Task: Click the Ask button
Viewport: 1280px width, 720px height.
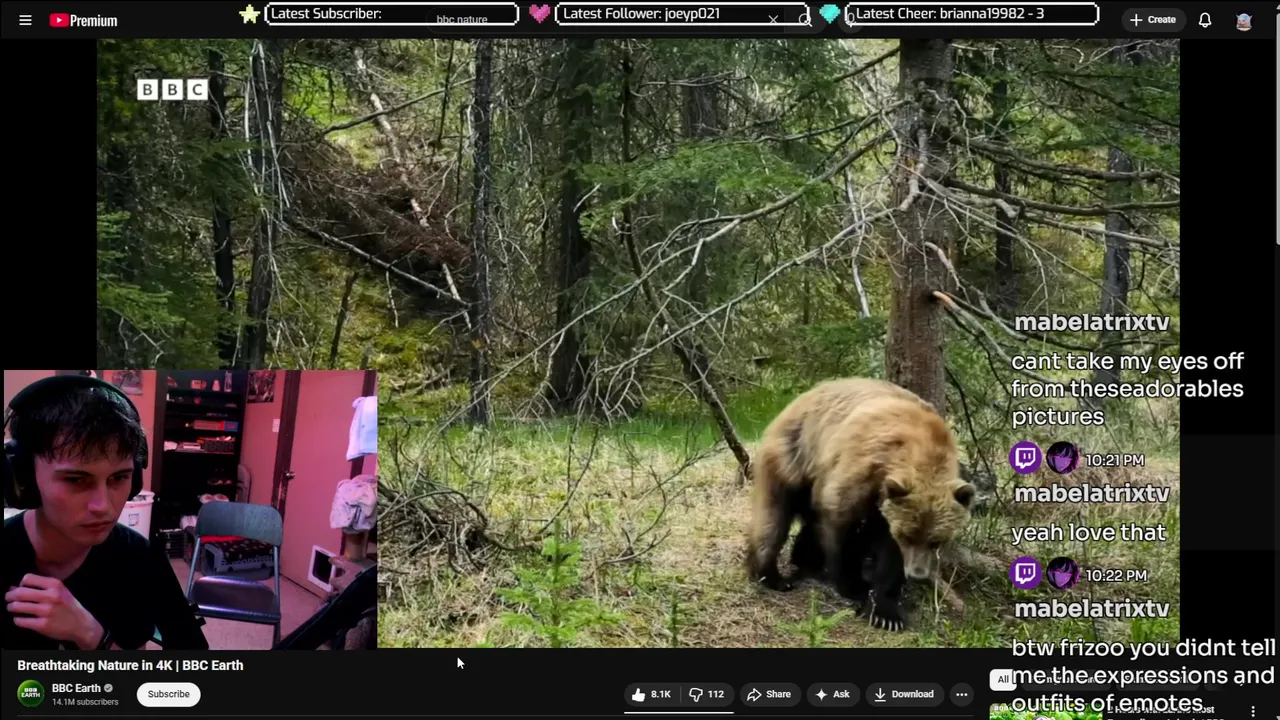Action: tap(832, 694)
